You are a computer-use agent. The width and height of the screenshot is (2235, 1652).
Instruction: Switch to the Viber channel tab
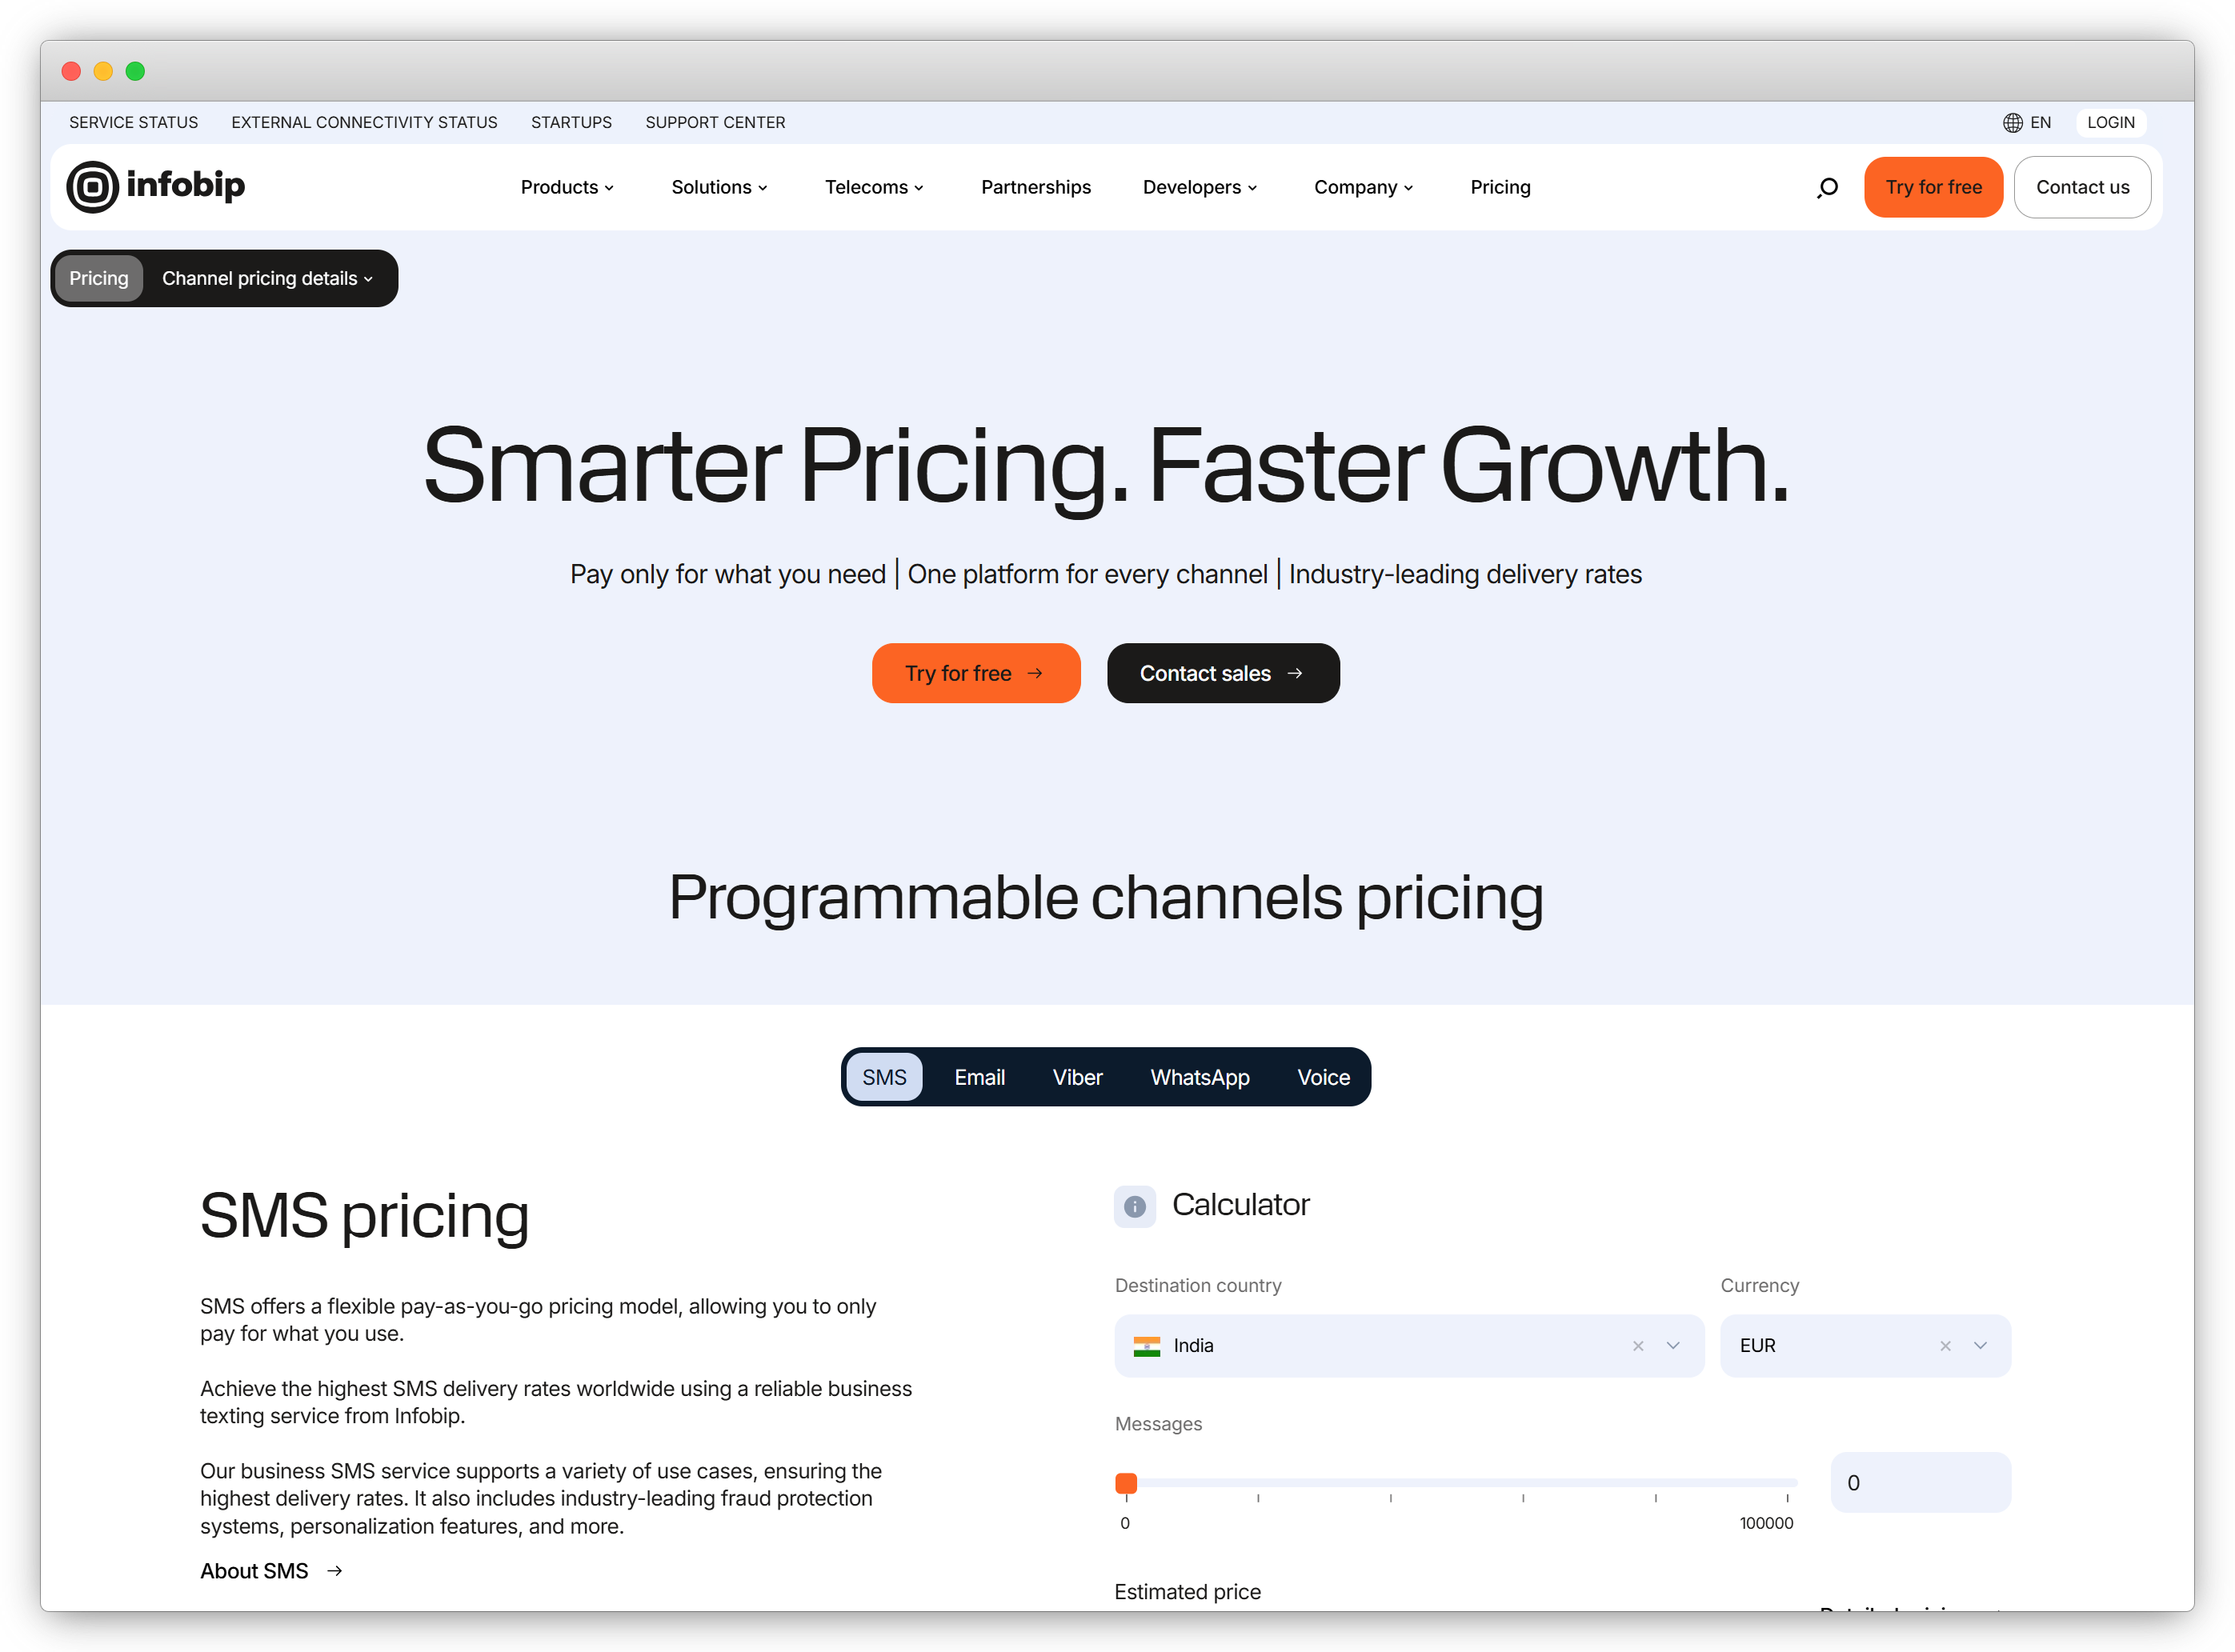(x=1077, y=1077)
